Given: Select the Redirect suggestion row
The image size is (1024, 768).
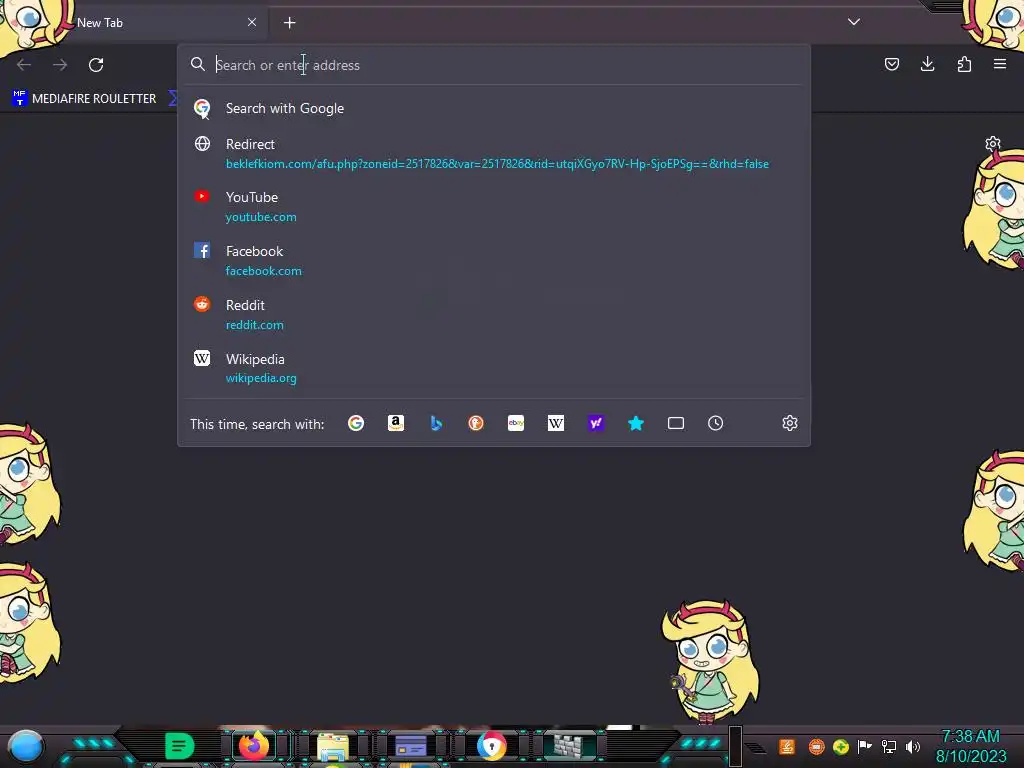Looking at the screenshot, I should [494, 153].
